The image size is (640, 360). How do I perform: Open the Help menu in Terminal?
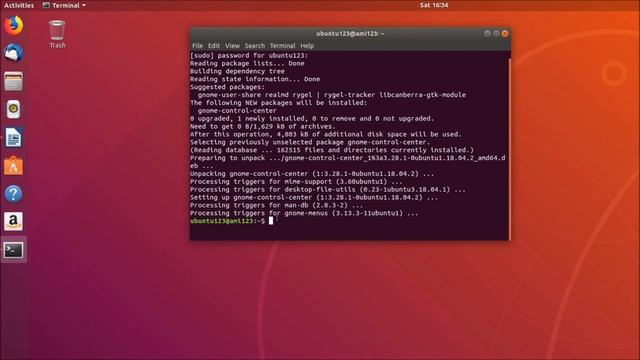307,46
